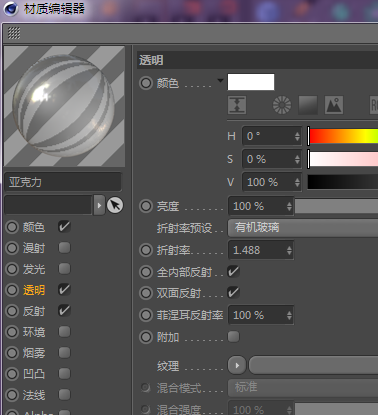The image size is (378, 415).
Task: Enable the 凹凸 channel checkbox
Action: point(64,374)
